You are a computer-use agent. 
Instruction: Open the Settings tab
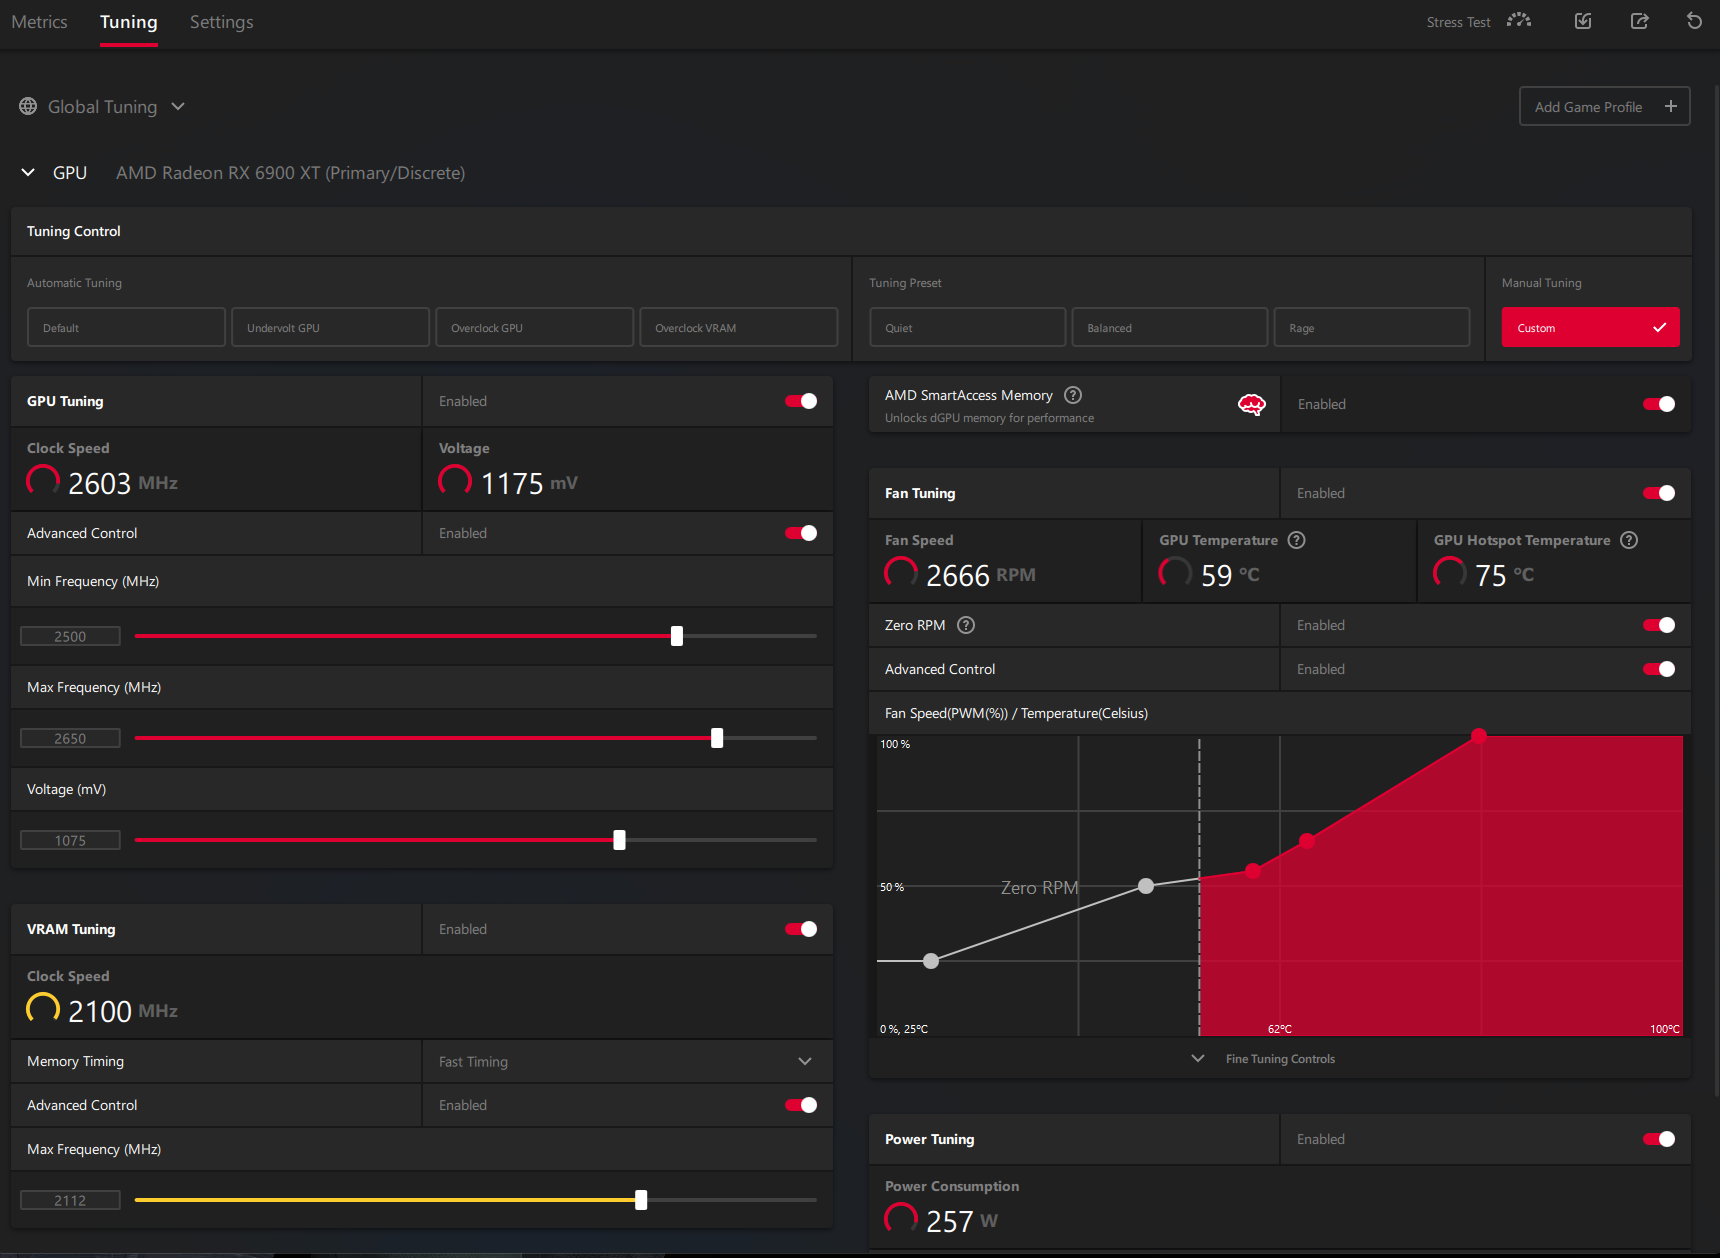click(221, 22)
